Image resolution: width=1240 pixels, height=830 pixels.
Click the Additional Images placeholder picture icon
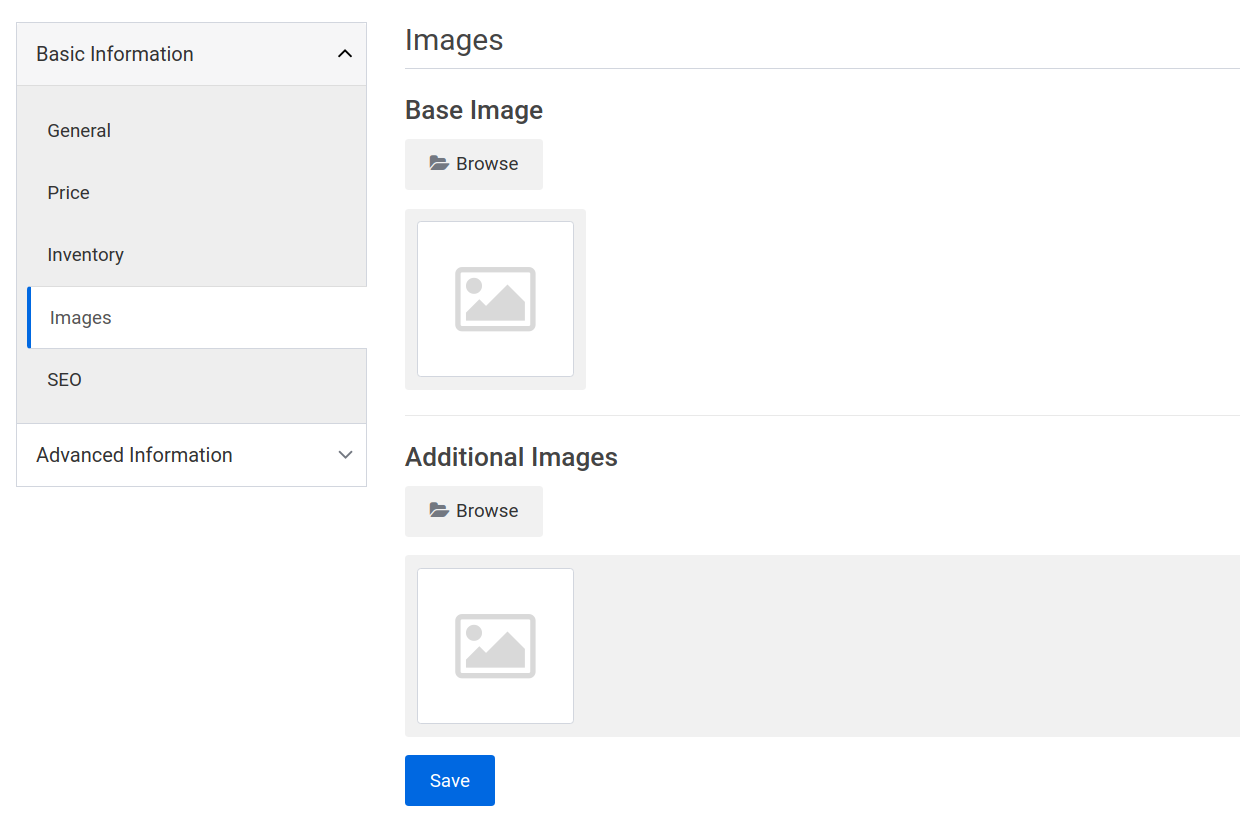(495, 645)
